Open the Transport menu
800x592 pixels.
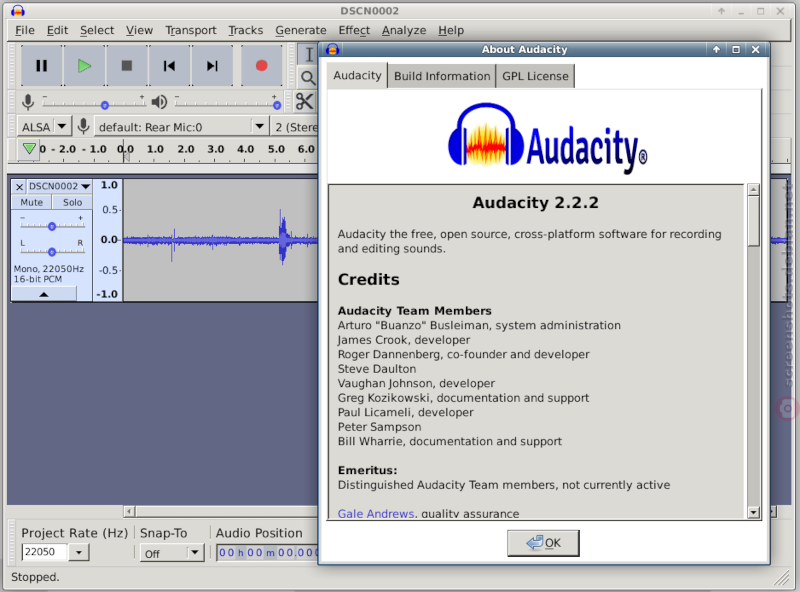pos(191,31)
